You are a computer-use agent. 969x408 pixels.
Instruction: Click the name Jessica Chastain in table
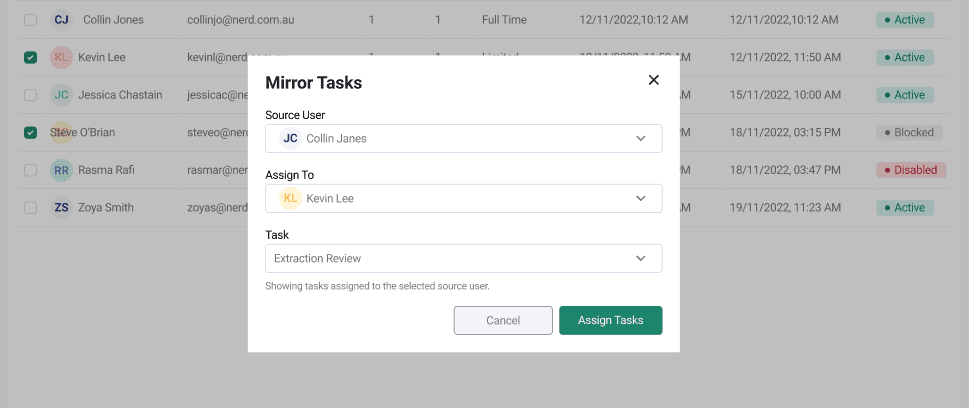point(120,95)
